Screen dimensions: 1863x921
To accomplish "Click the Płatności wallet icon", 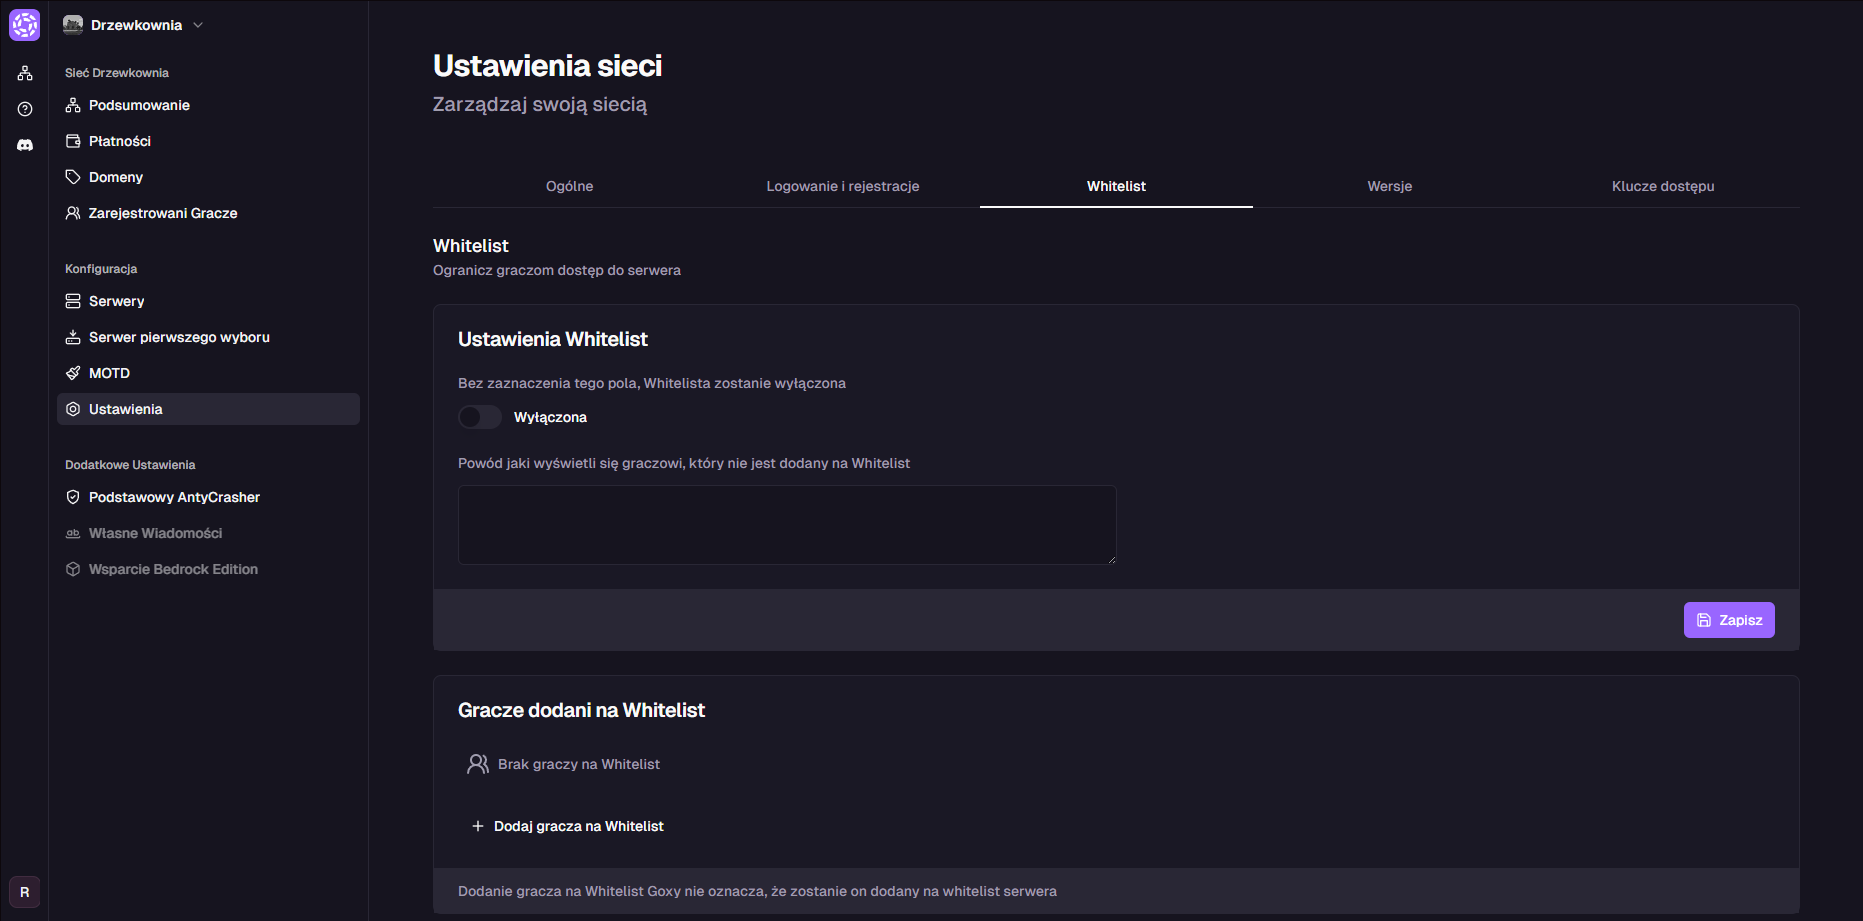I will click(73, 141).
